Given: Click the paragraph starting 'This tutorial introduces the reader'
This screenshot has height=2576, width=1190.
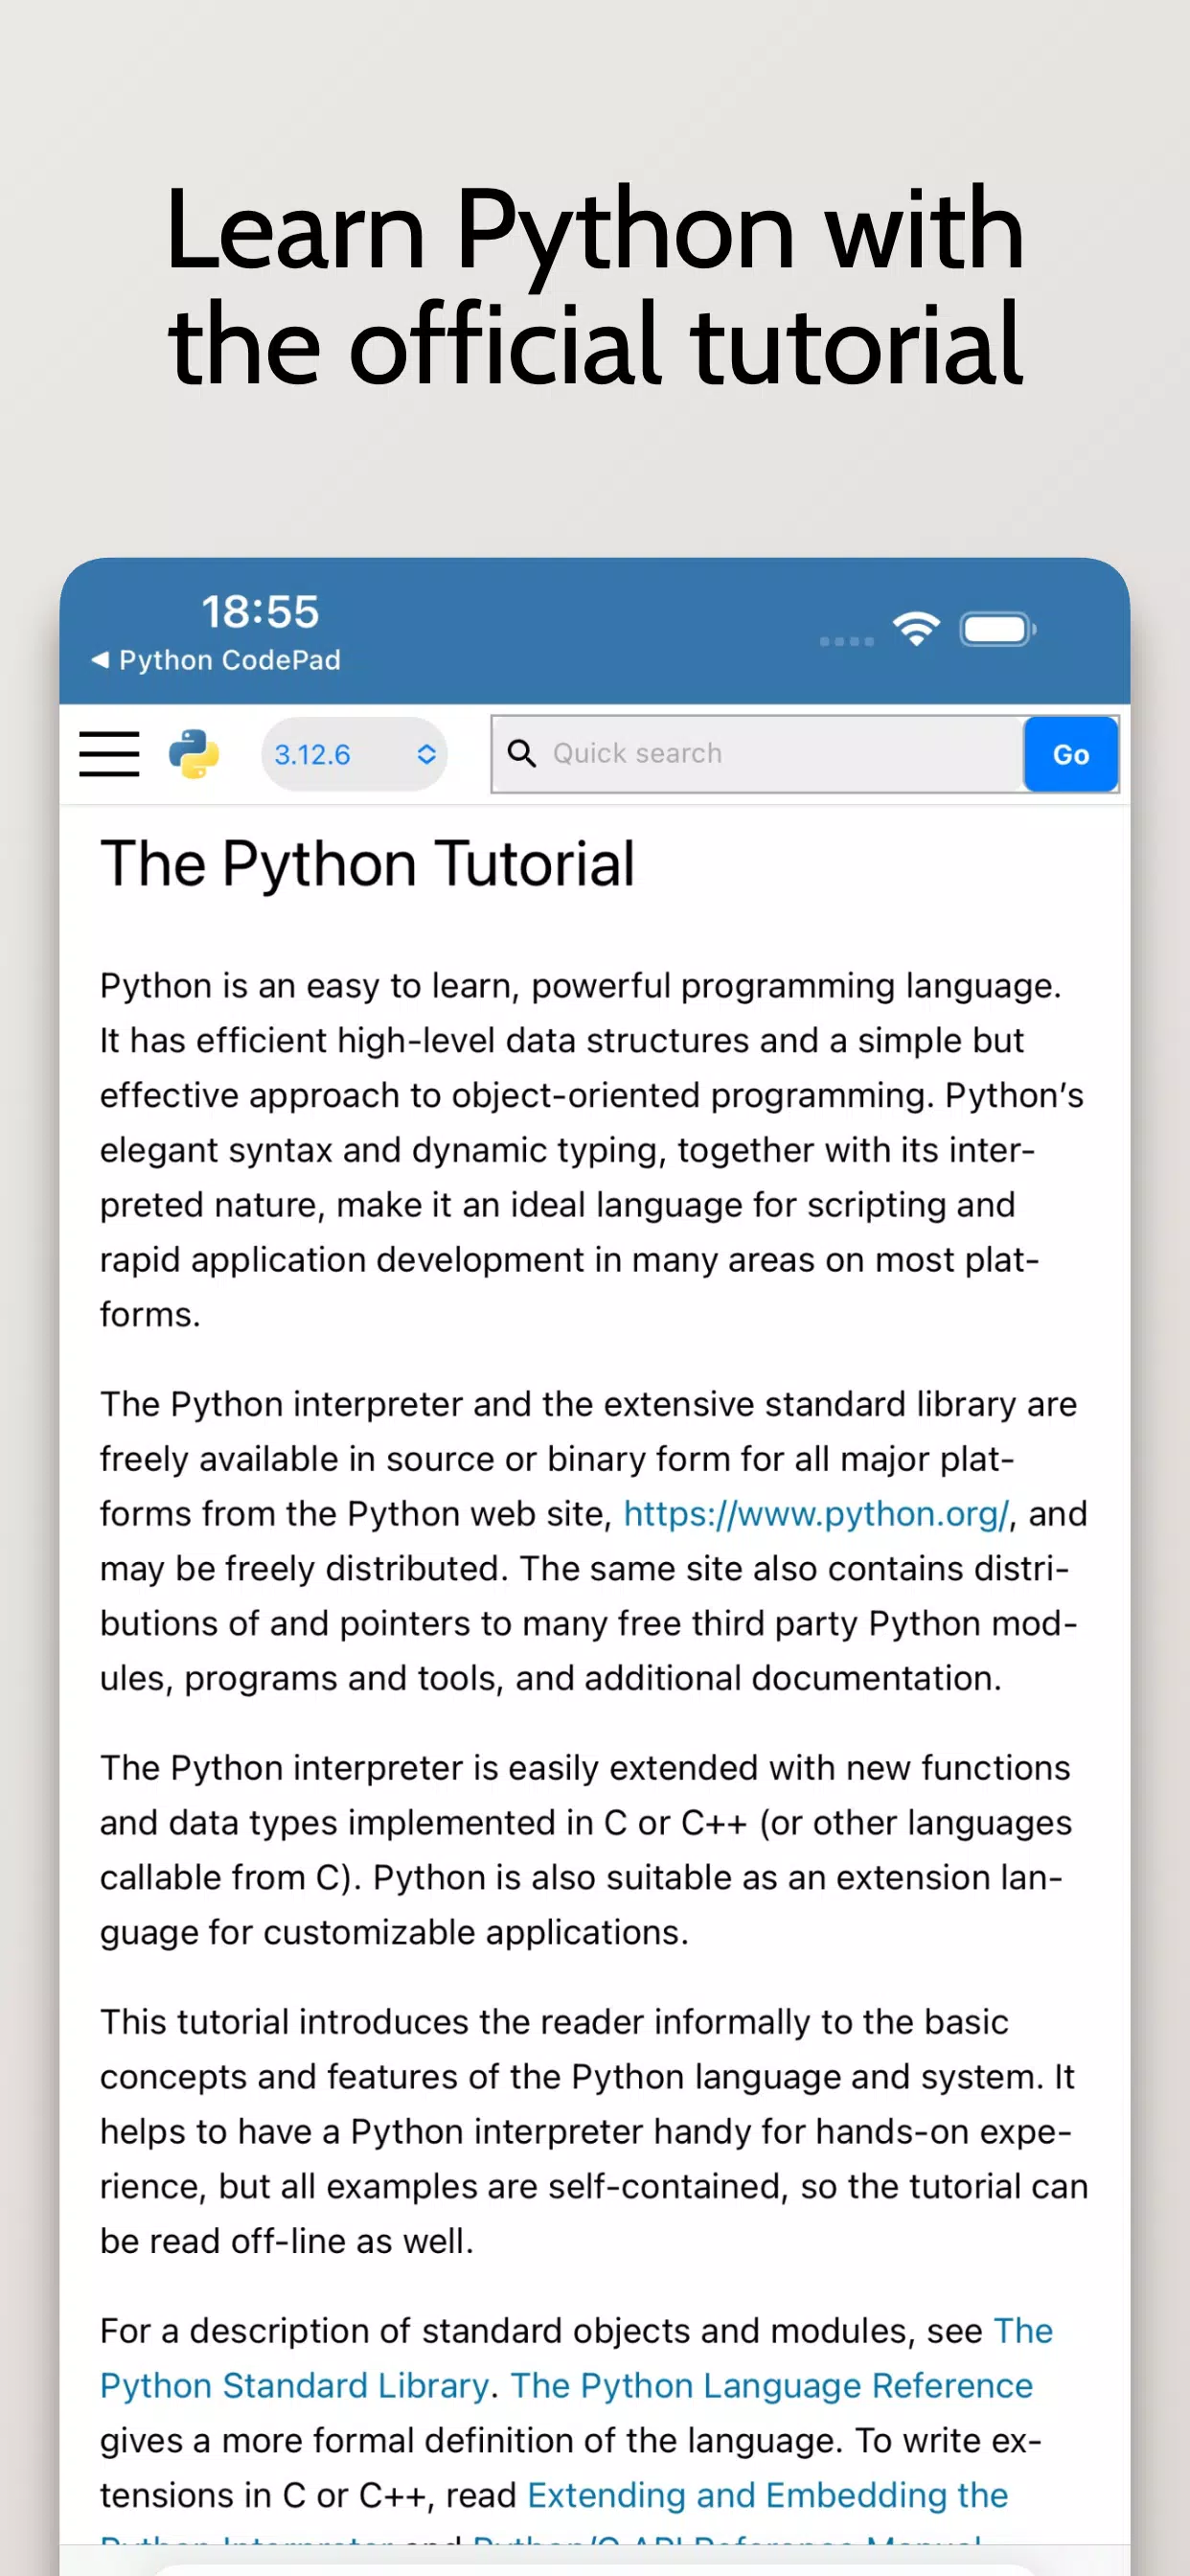Looking at the screenshot, I should tap(594, 2132).
